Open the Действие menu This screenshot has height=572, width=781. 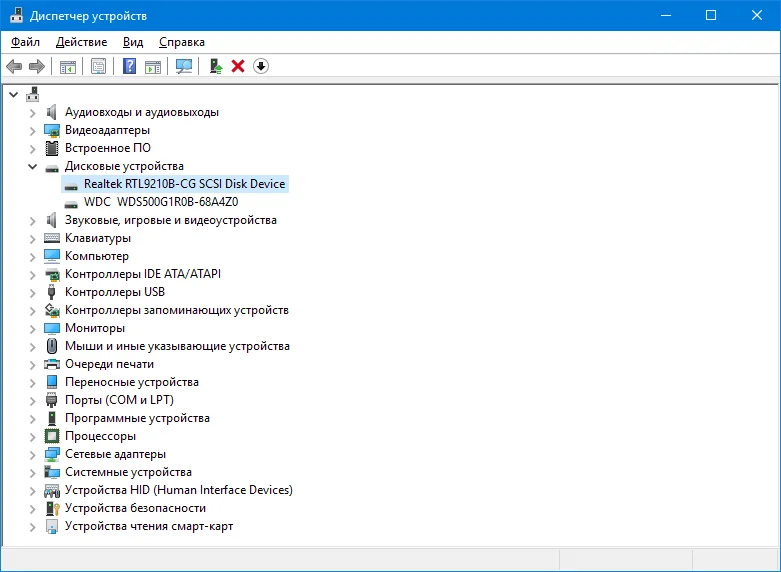click(x=81, y=42)
